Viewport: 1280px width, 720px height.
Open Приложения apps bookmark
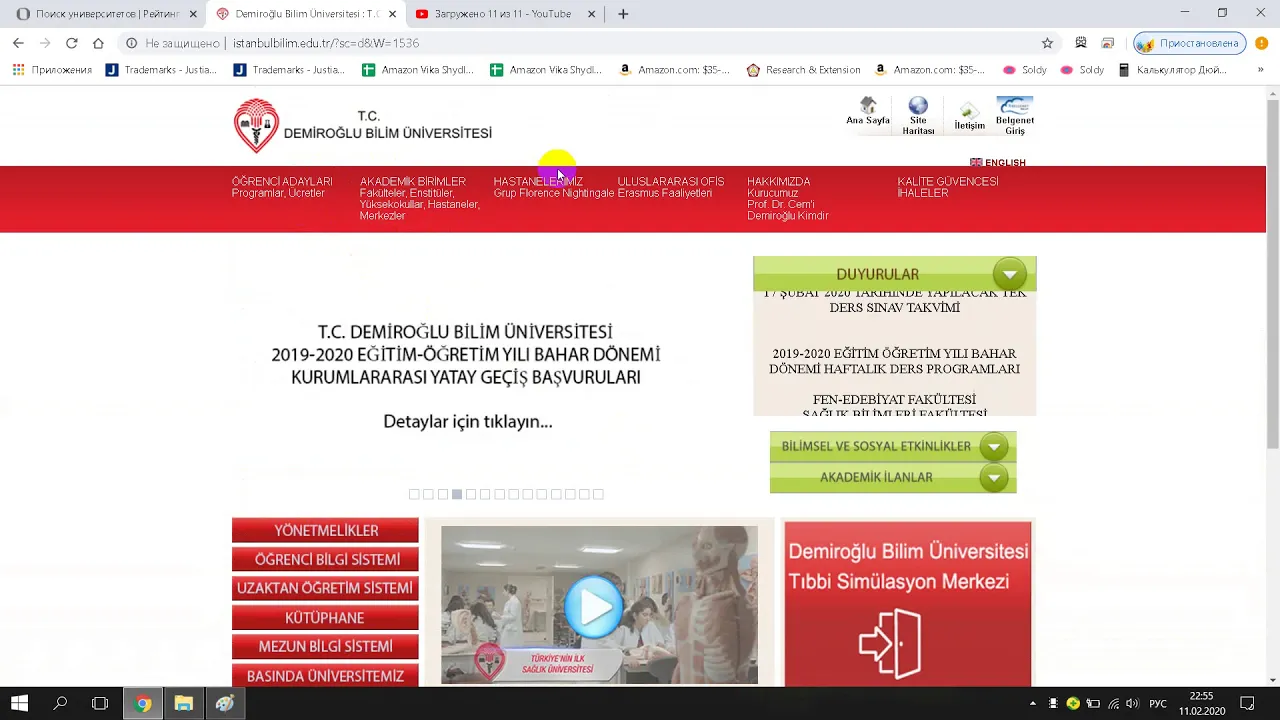[52, 70]
